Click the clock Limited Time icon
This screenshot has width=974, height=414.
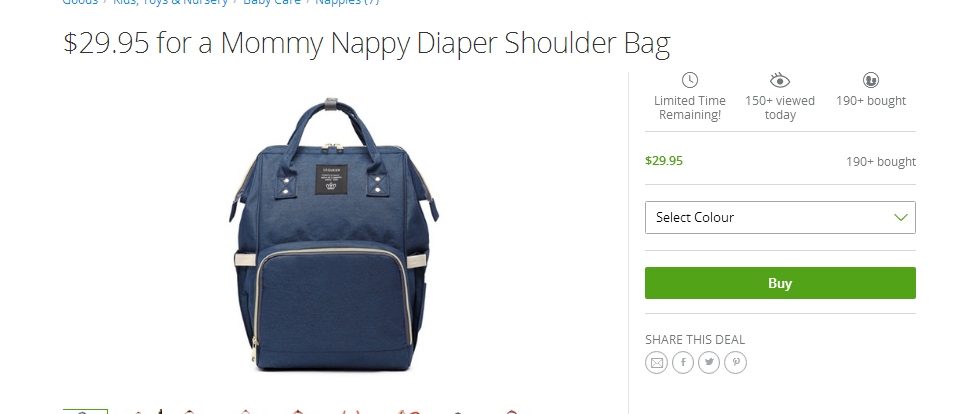coord(690,80)
